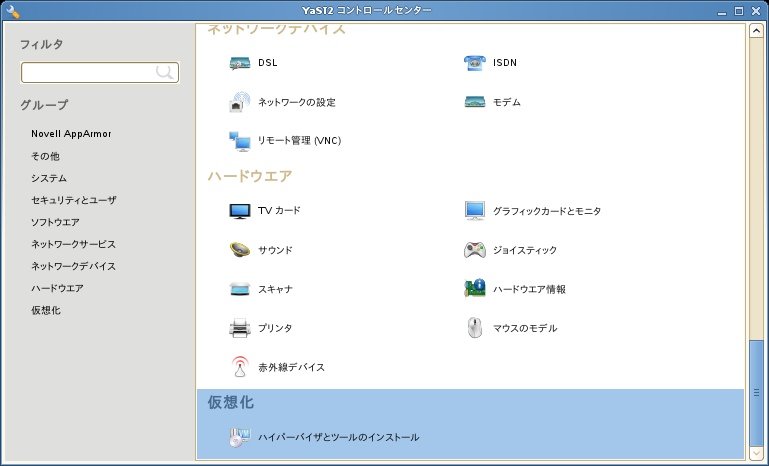Click the DSL label text
769x466 pixels.
click(268, 63)
